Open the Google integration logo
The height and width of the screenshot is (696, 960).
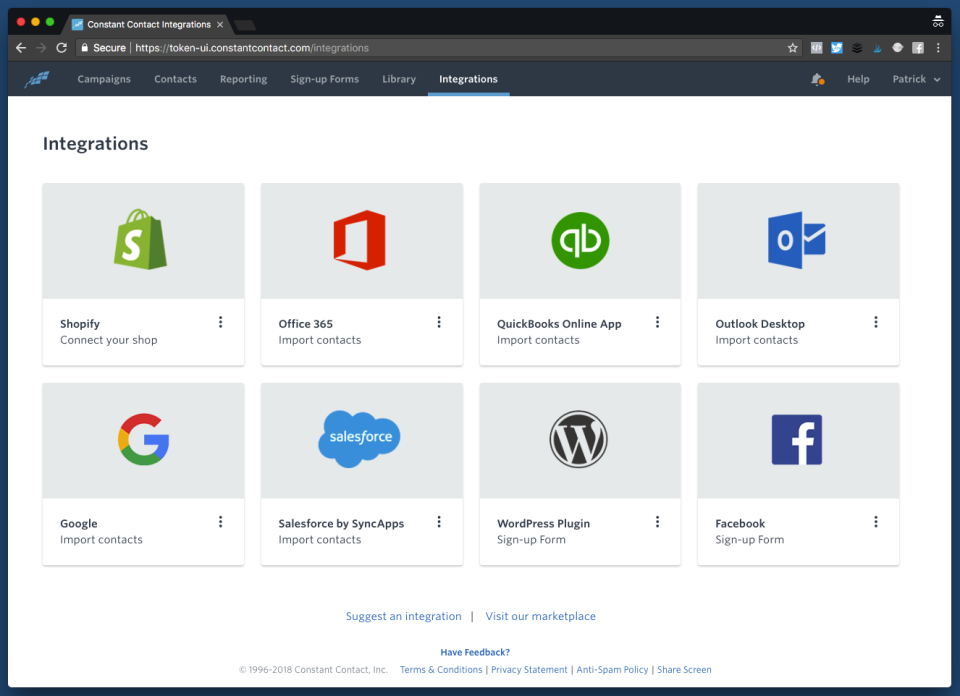[x=143, y=439]
